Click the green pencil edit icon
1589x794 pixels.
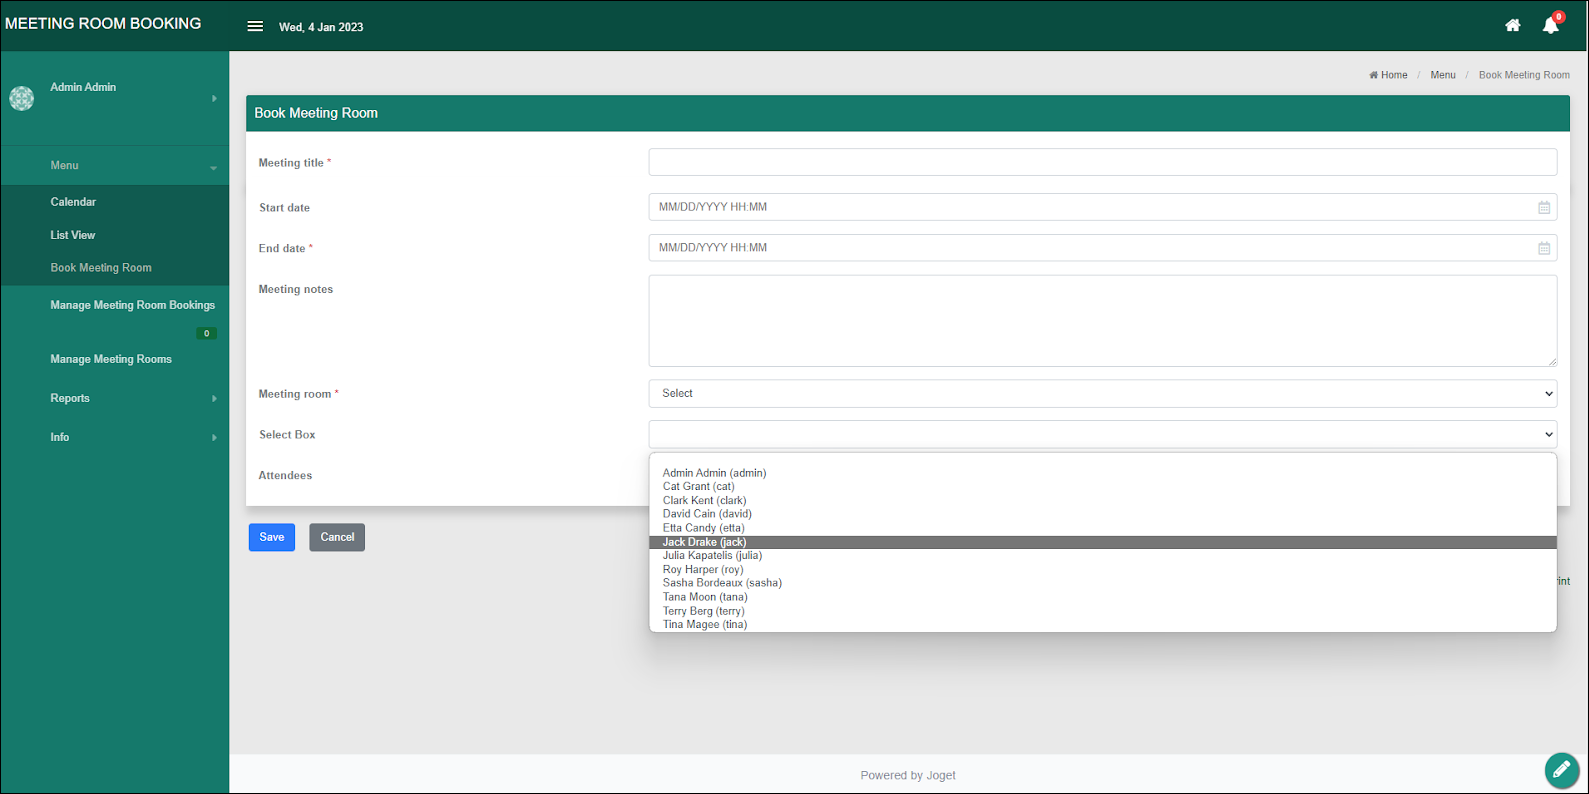click(x=1561, y=770)
